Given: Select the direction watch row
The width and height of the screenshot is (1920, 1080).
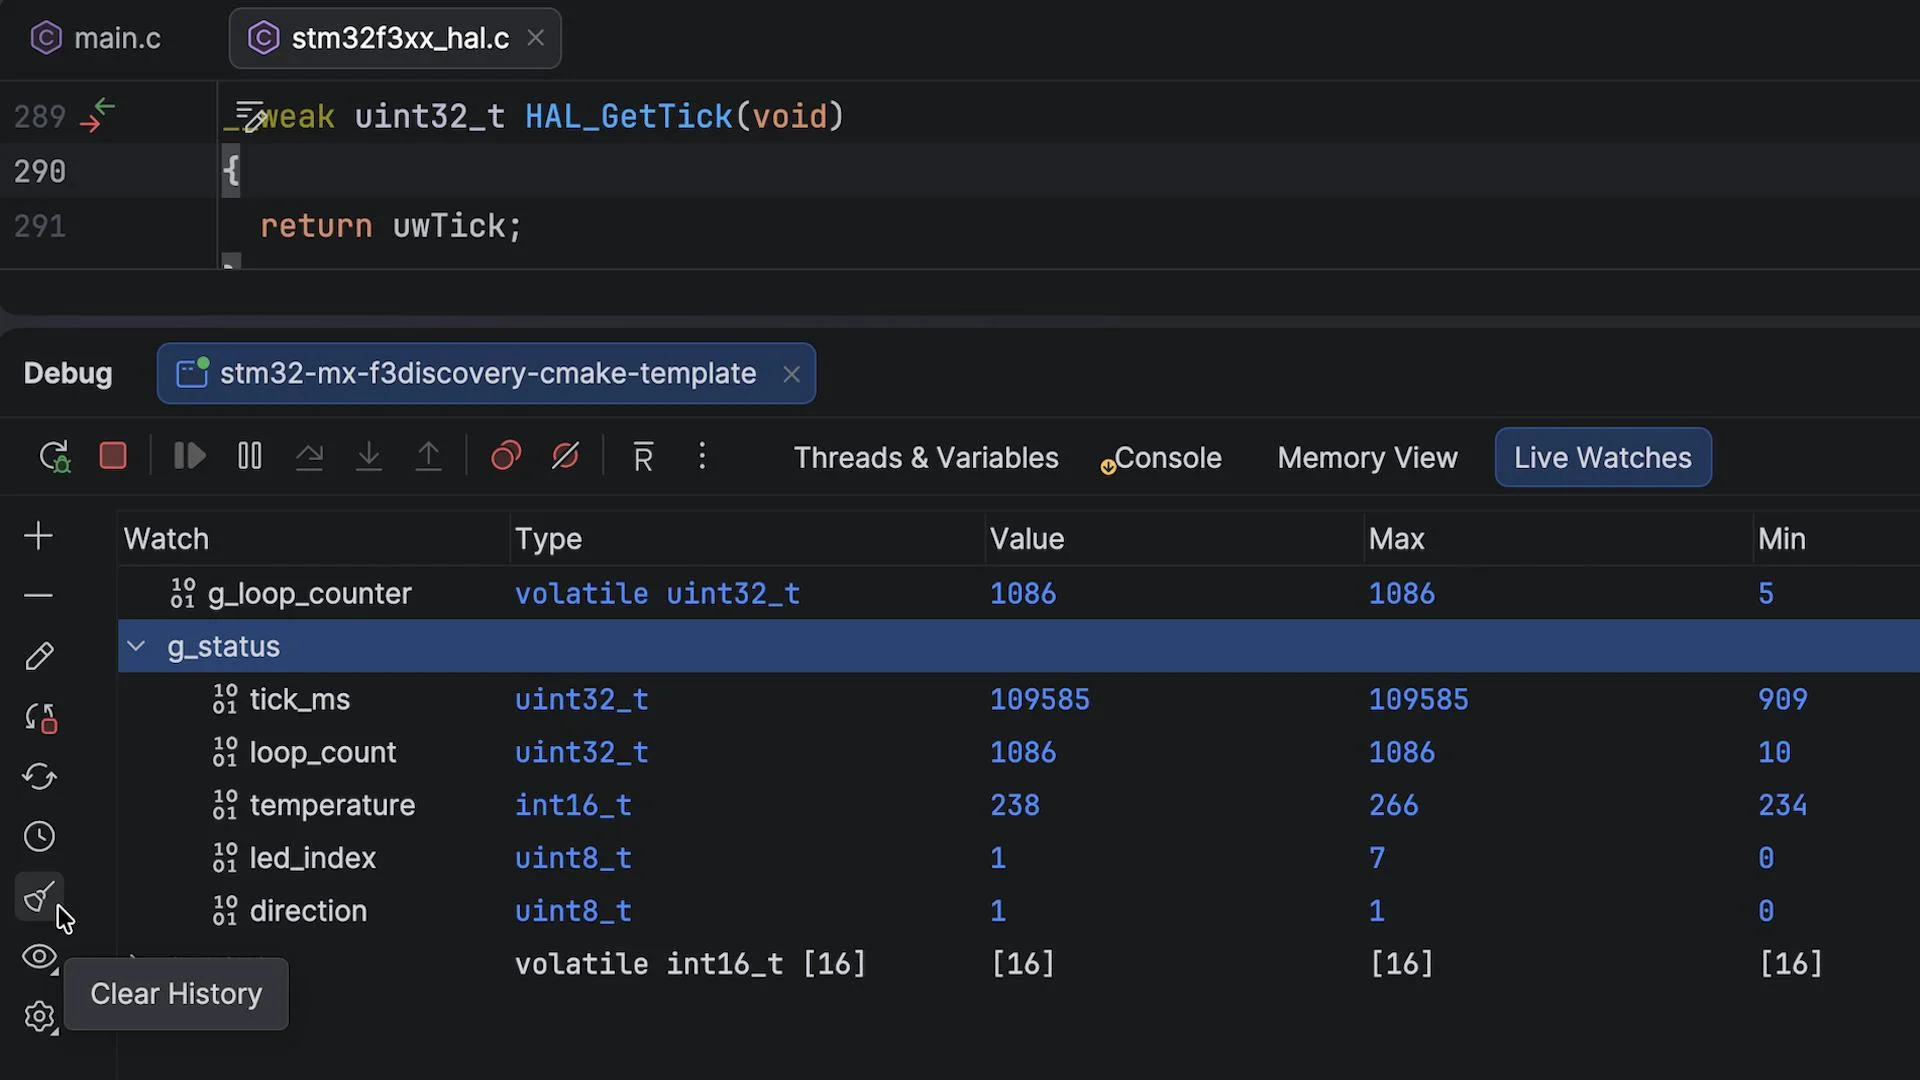Looking at the screenshot, I should coord(1019,911).
